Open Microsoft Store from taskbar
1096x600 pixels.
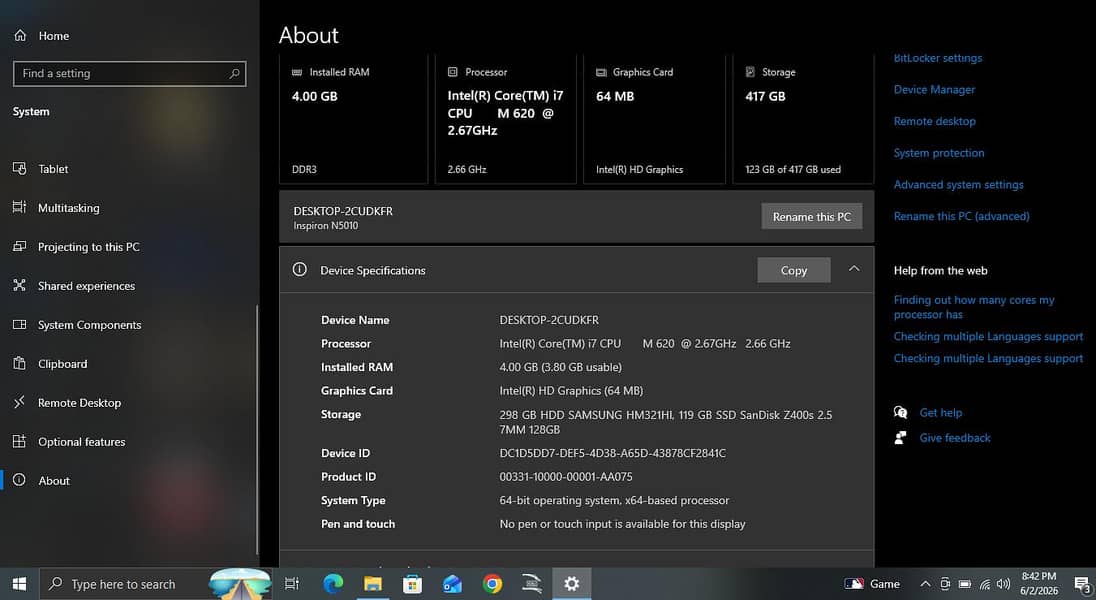click(x=412, y=584)
